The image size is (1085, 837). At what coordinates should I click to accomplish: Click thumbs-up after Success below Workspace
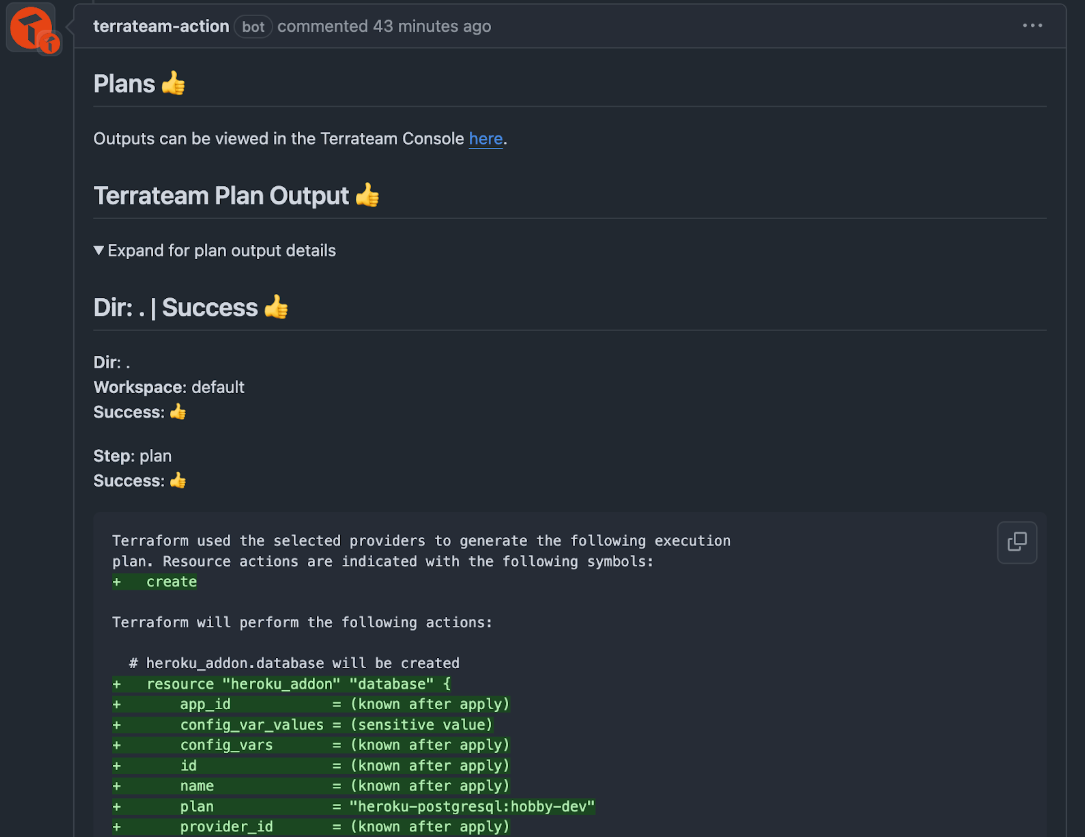point(178,412)
